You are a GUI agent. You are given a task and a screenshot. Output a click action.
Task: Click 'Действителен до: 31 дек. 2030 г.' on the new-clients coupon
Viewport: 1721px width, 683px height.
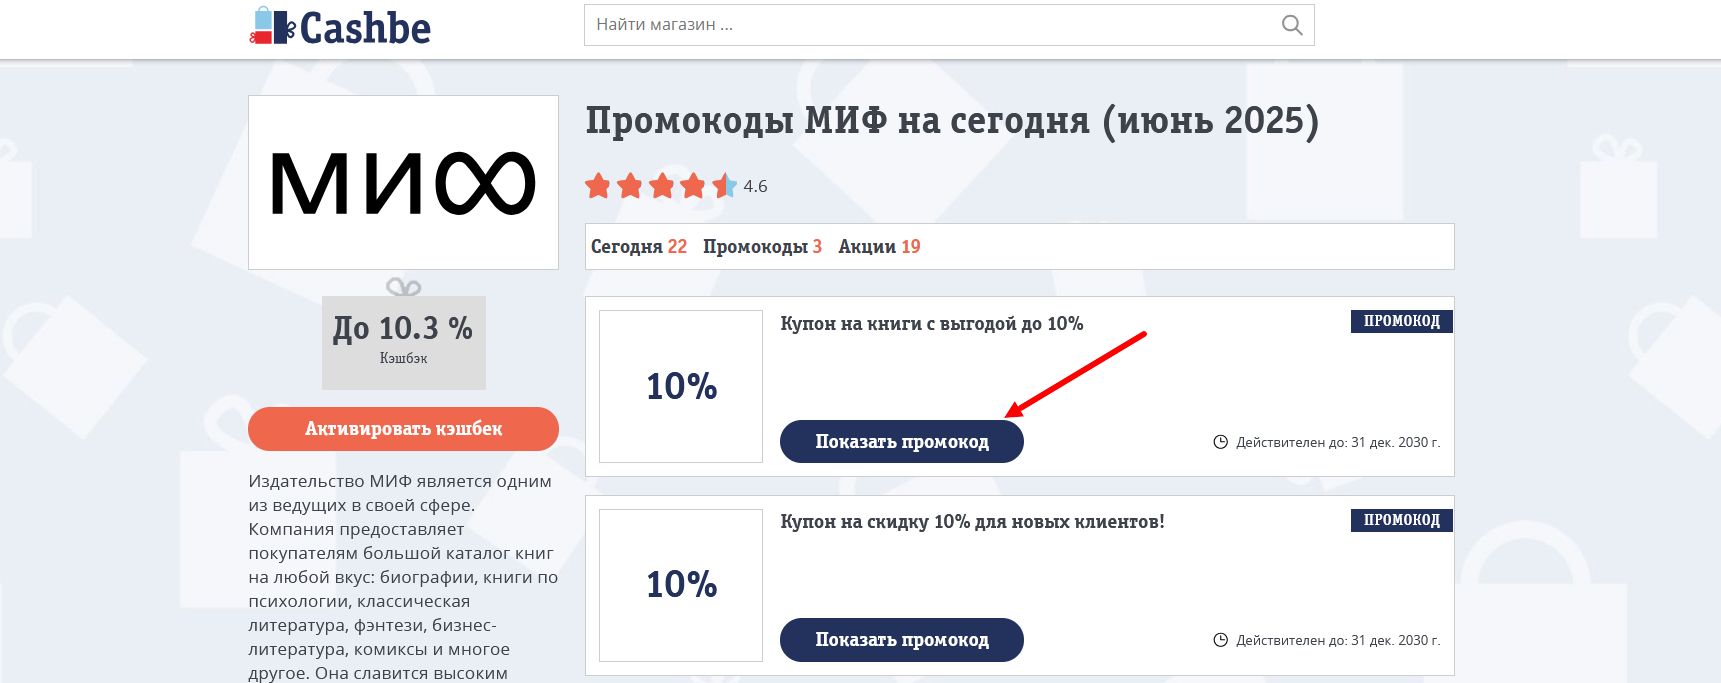point(1338,640)
